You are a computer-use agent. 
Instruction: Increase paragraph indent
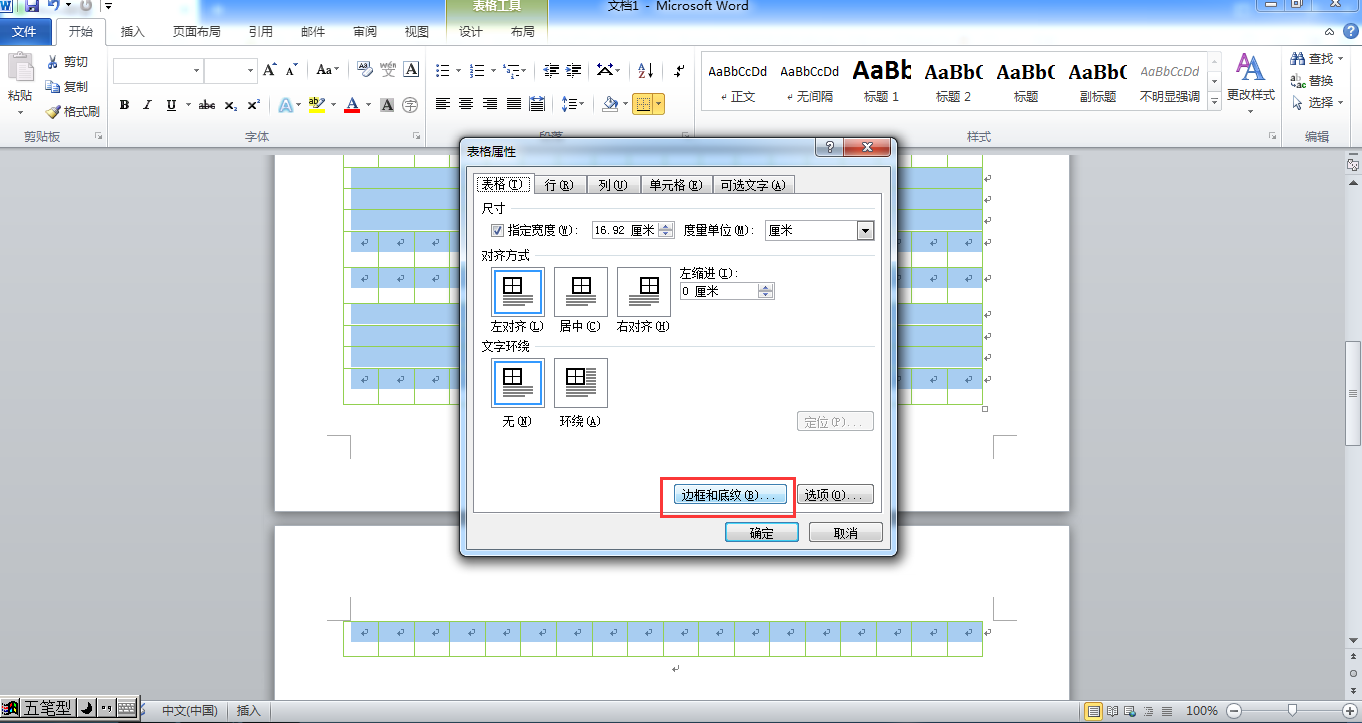574,70
